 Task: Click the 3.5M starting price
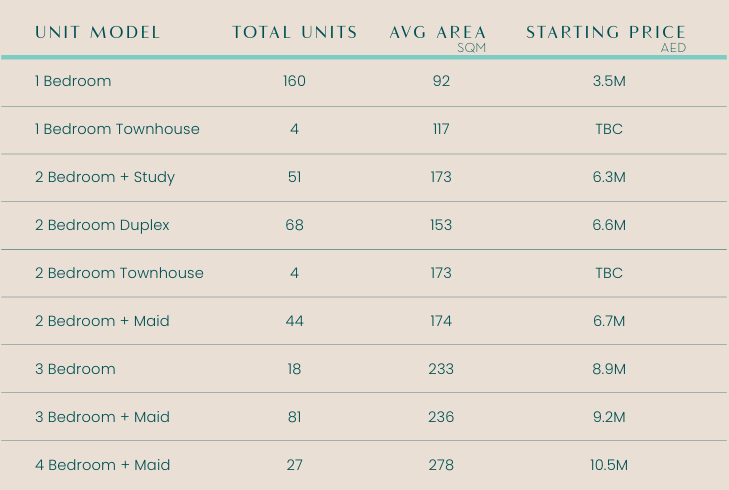[x=608, y=81]
